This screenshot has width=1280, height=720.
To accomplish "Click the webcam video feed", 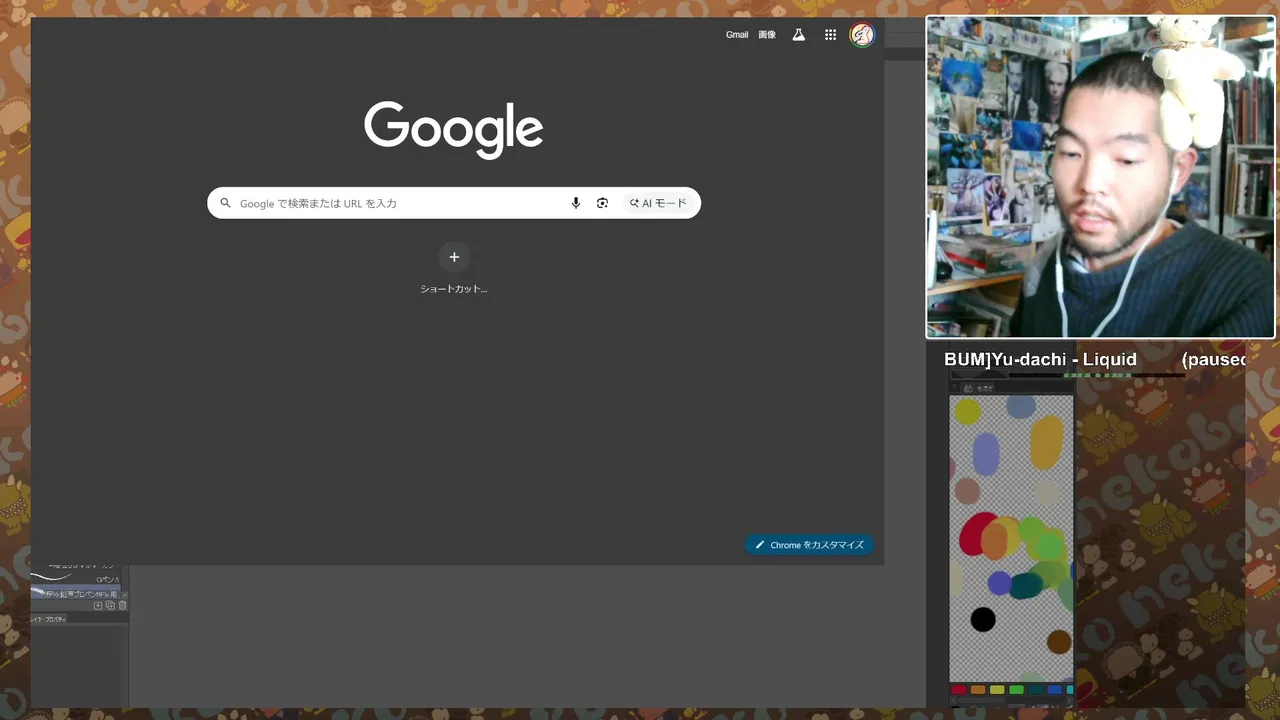I will [x=1101, y=178].
